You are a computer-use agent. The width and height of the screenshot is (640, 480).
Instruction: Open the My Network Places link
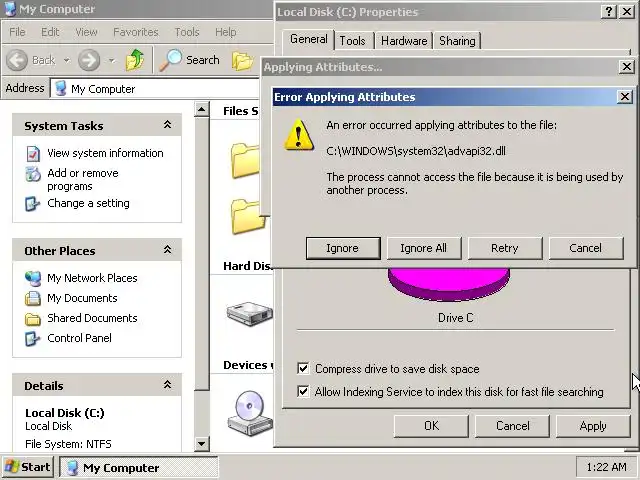coord(92,278)
